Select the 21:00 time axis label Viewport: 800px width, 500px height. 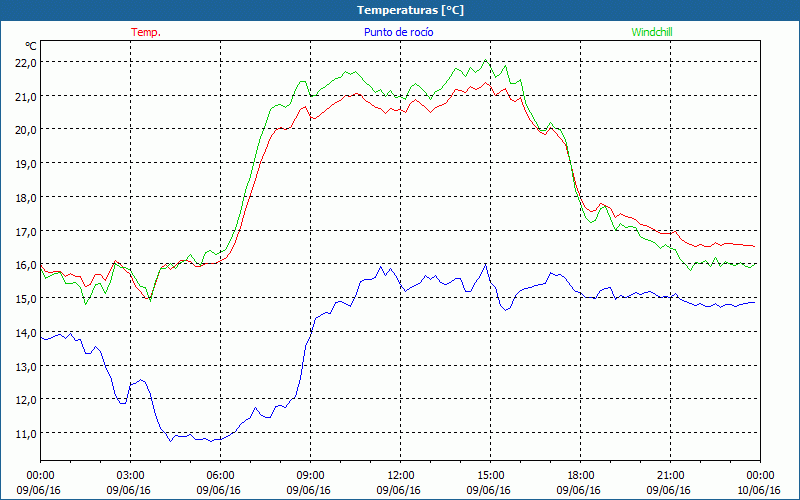(670, 475)
